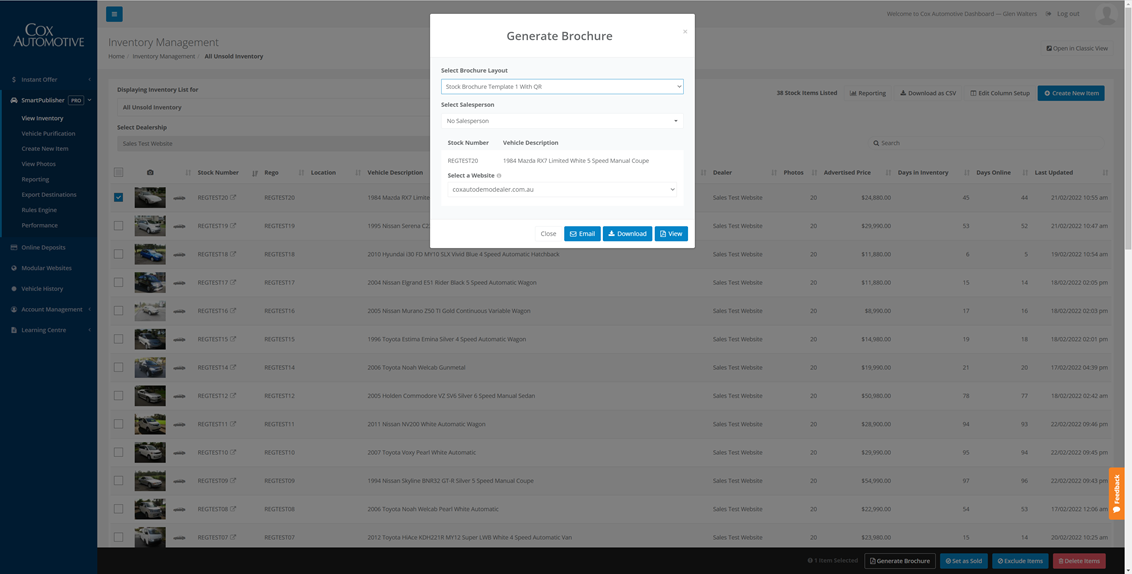The width and height of the screenshot is (1132, 574).
Task: Open the Select a Website dropdown
Action: click(562, 189)
